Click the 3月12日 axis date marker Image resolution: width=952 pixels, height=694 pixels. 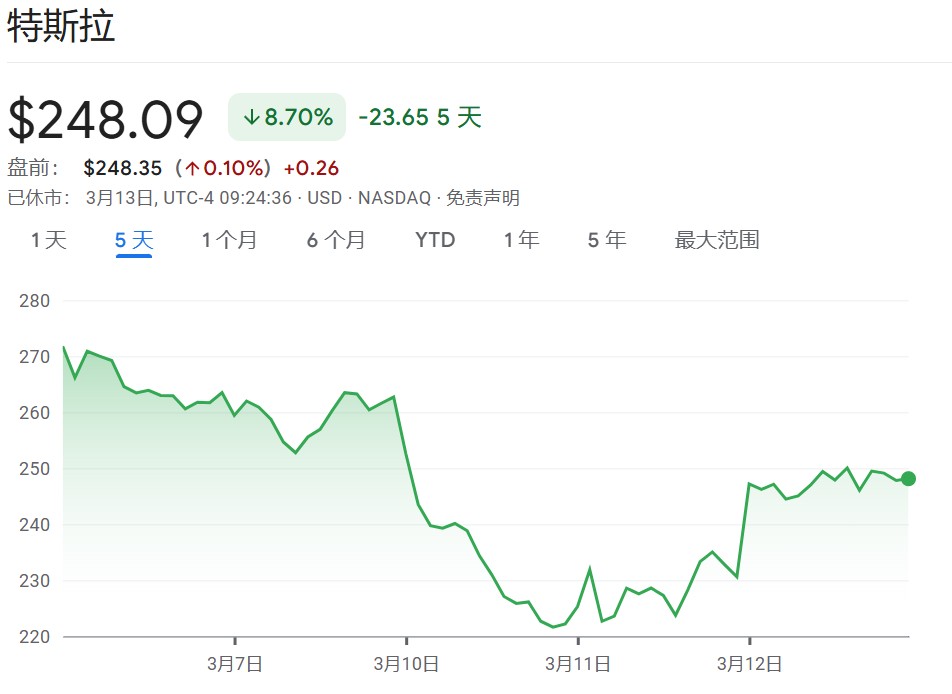(750, 663)
